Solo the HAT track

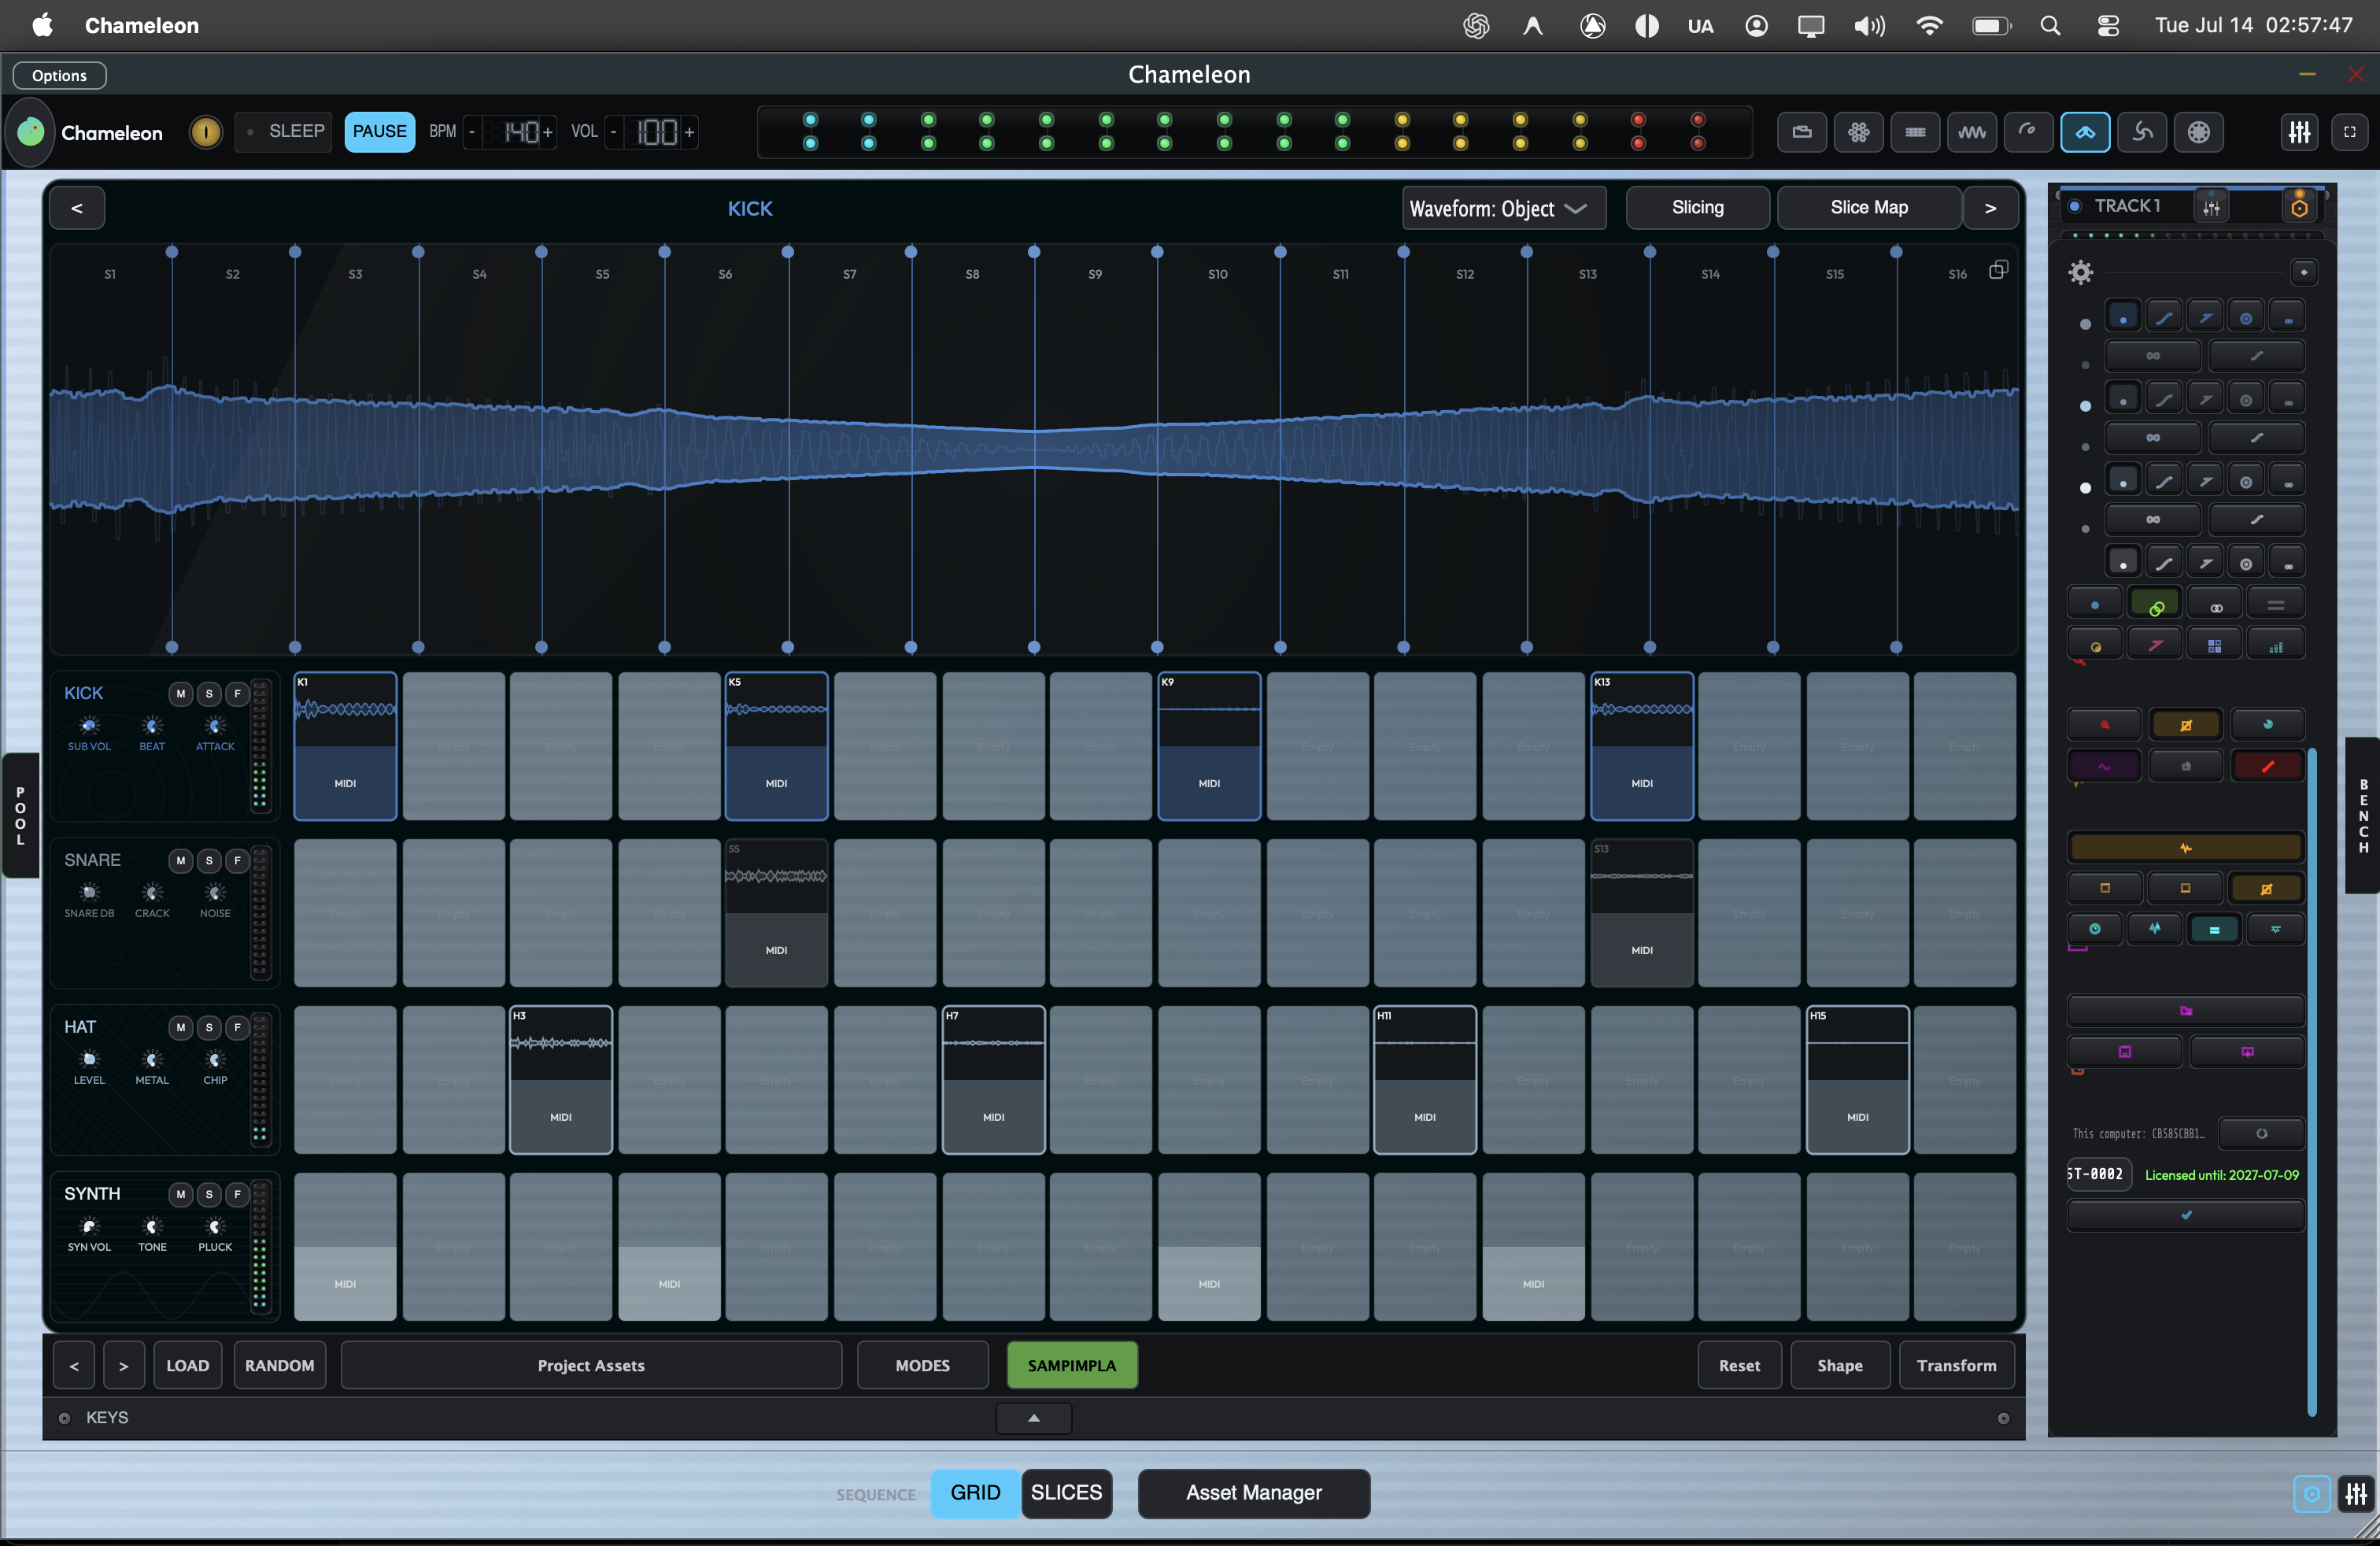209,1027
